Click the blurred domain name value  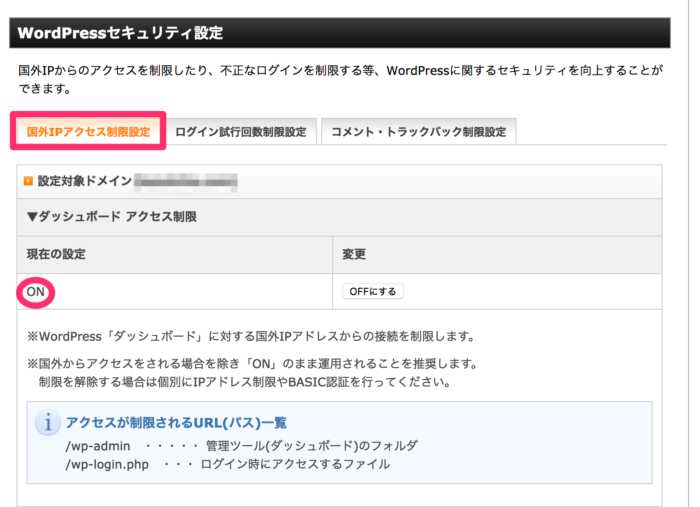click(186, 182)
